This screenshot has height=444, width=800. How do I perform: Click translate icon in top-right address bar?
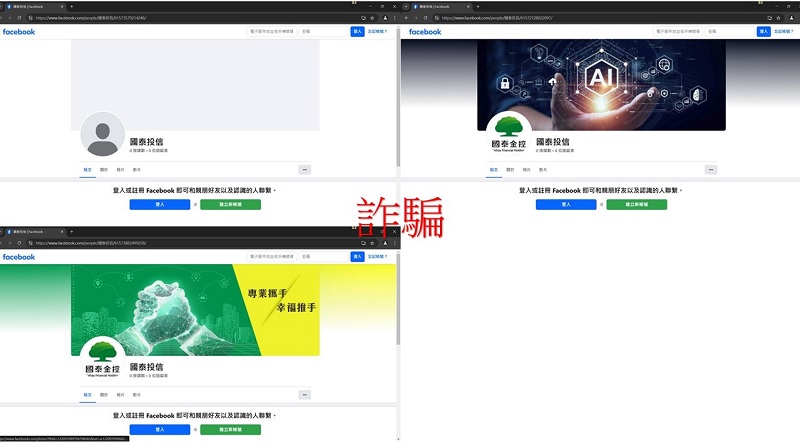769,18
